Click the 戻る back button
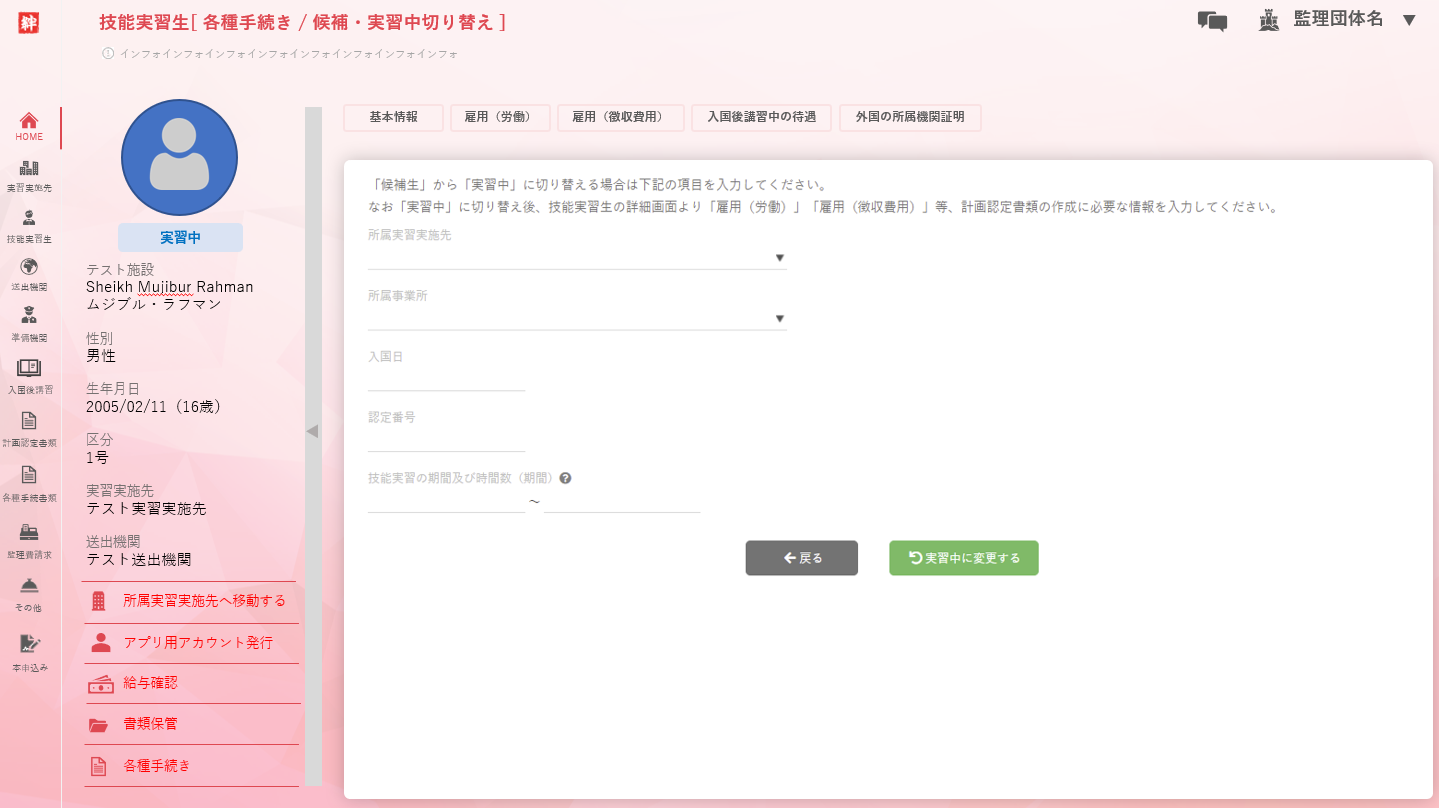 pyautogui.click(x=801, y=558)
